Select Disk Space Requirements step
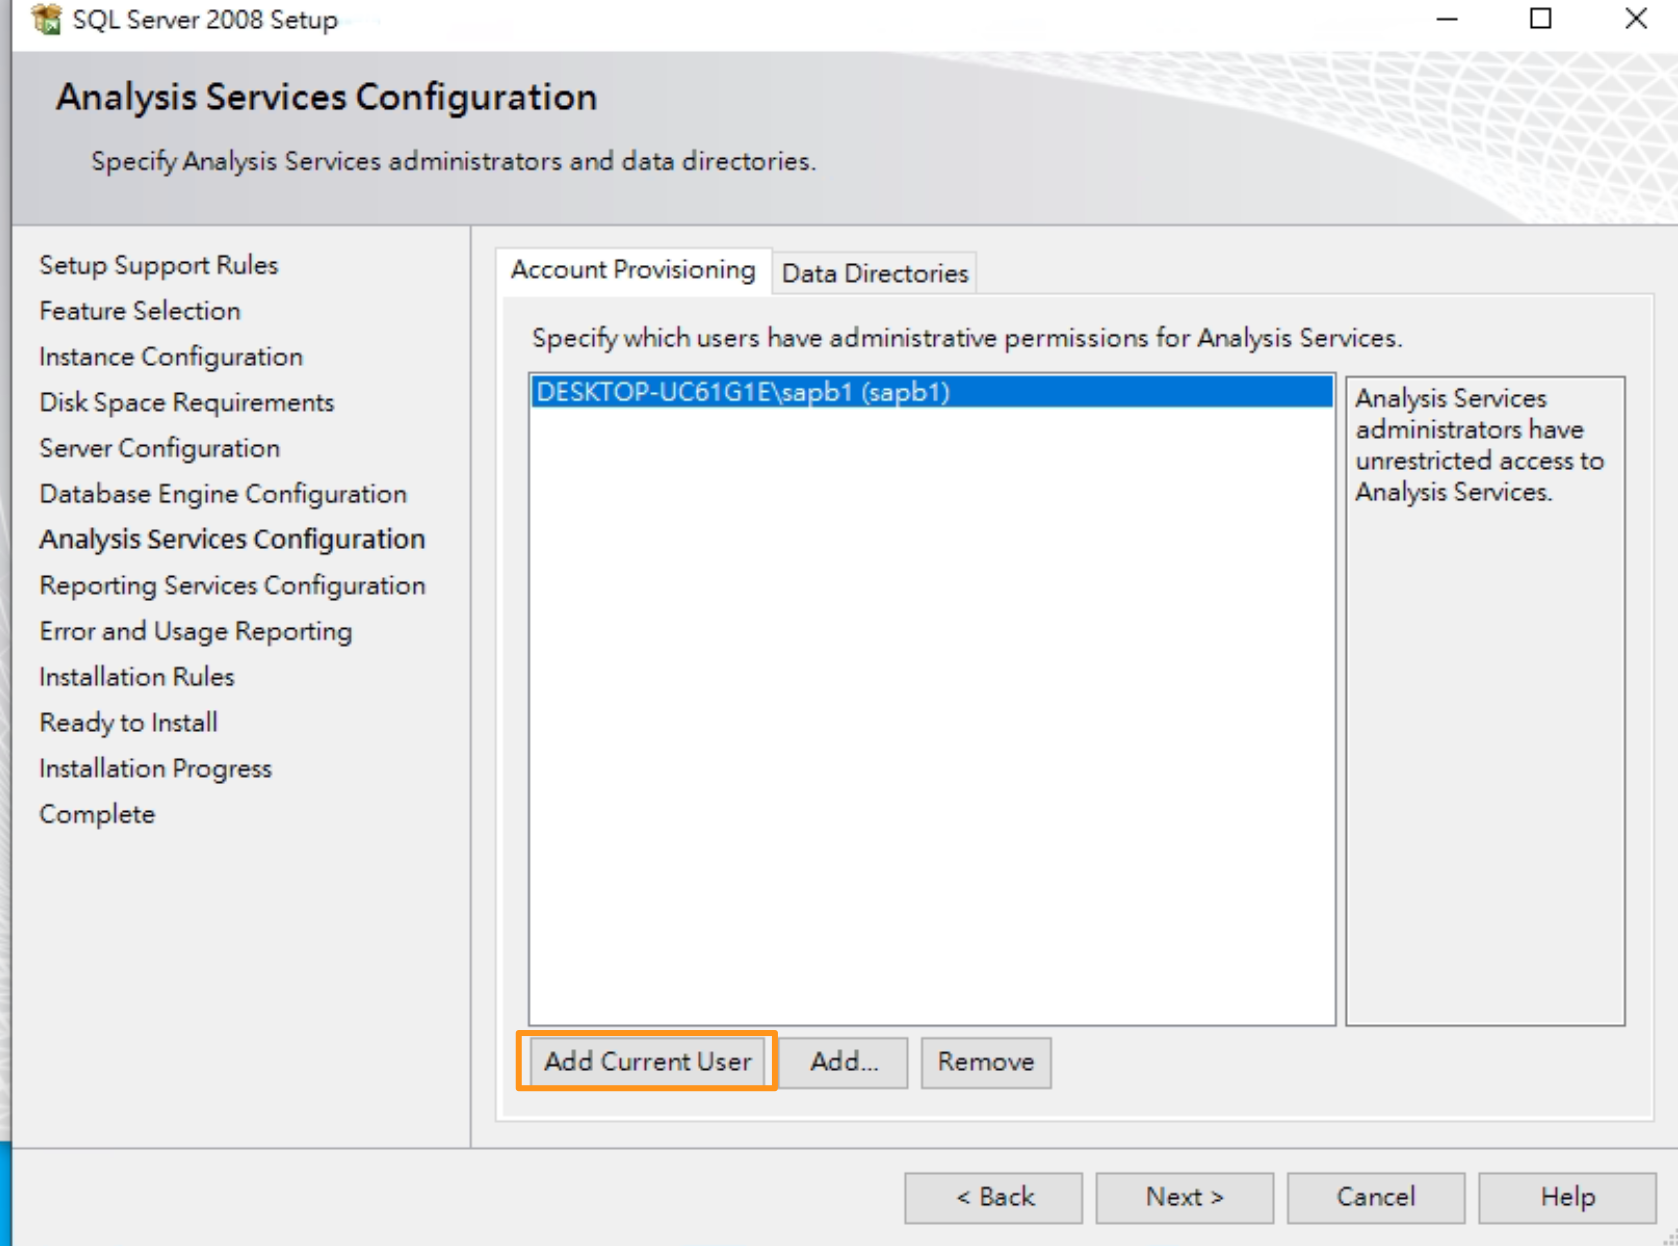This screenshot has width=1678, height=1246. pos(185,402)
